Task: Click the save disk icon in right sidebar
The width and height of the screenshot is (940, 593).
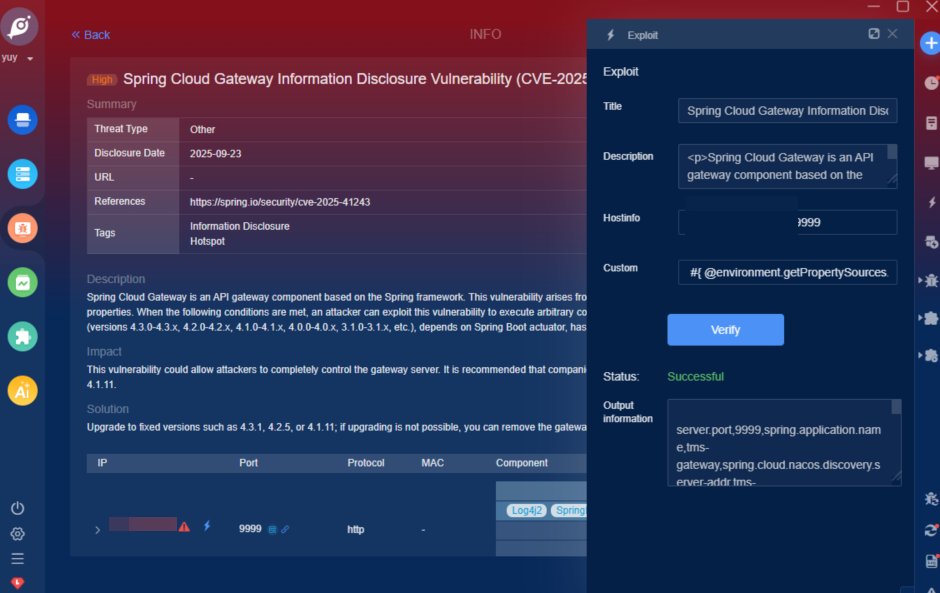Action: tap(931, 561)
